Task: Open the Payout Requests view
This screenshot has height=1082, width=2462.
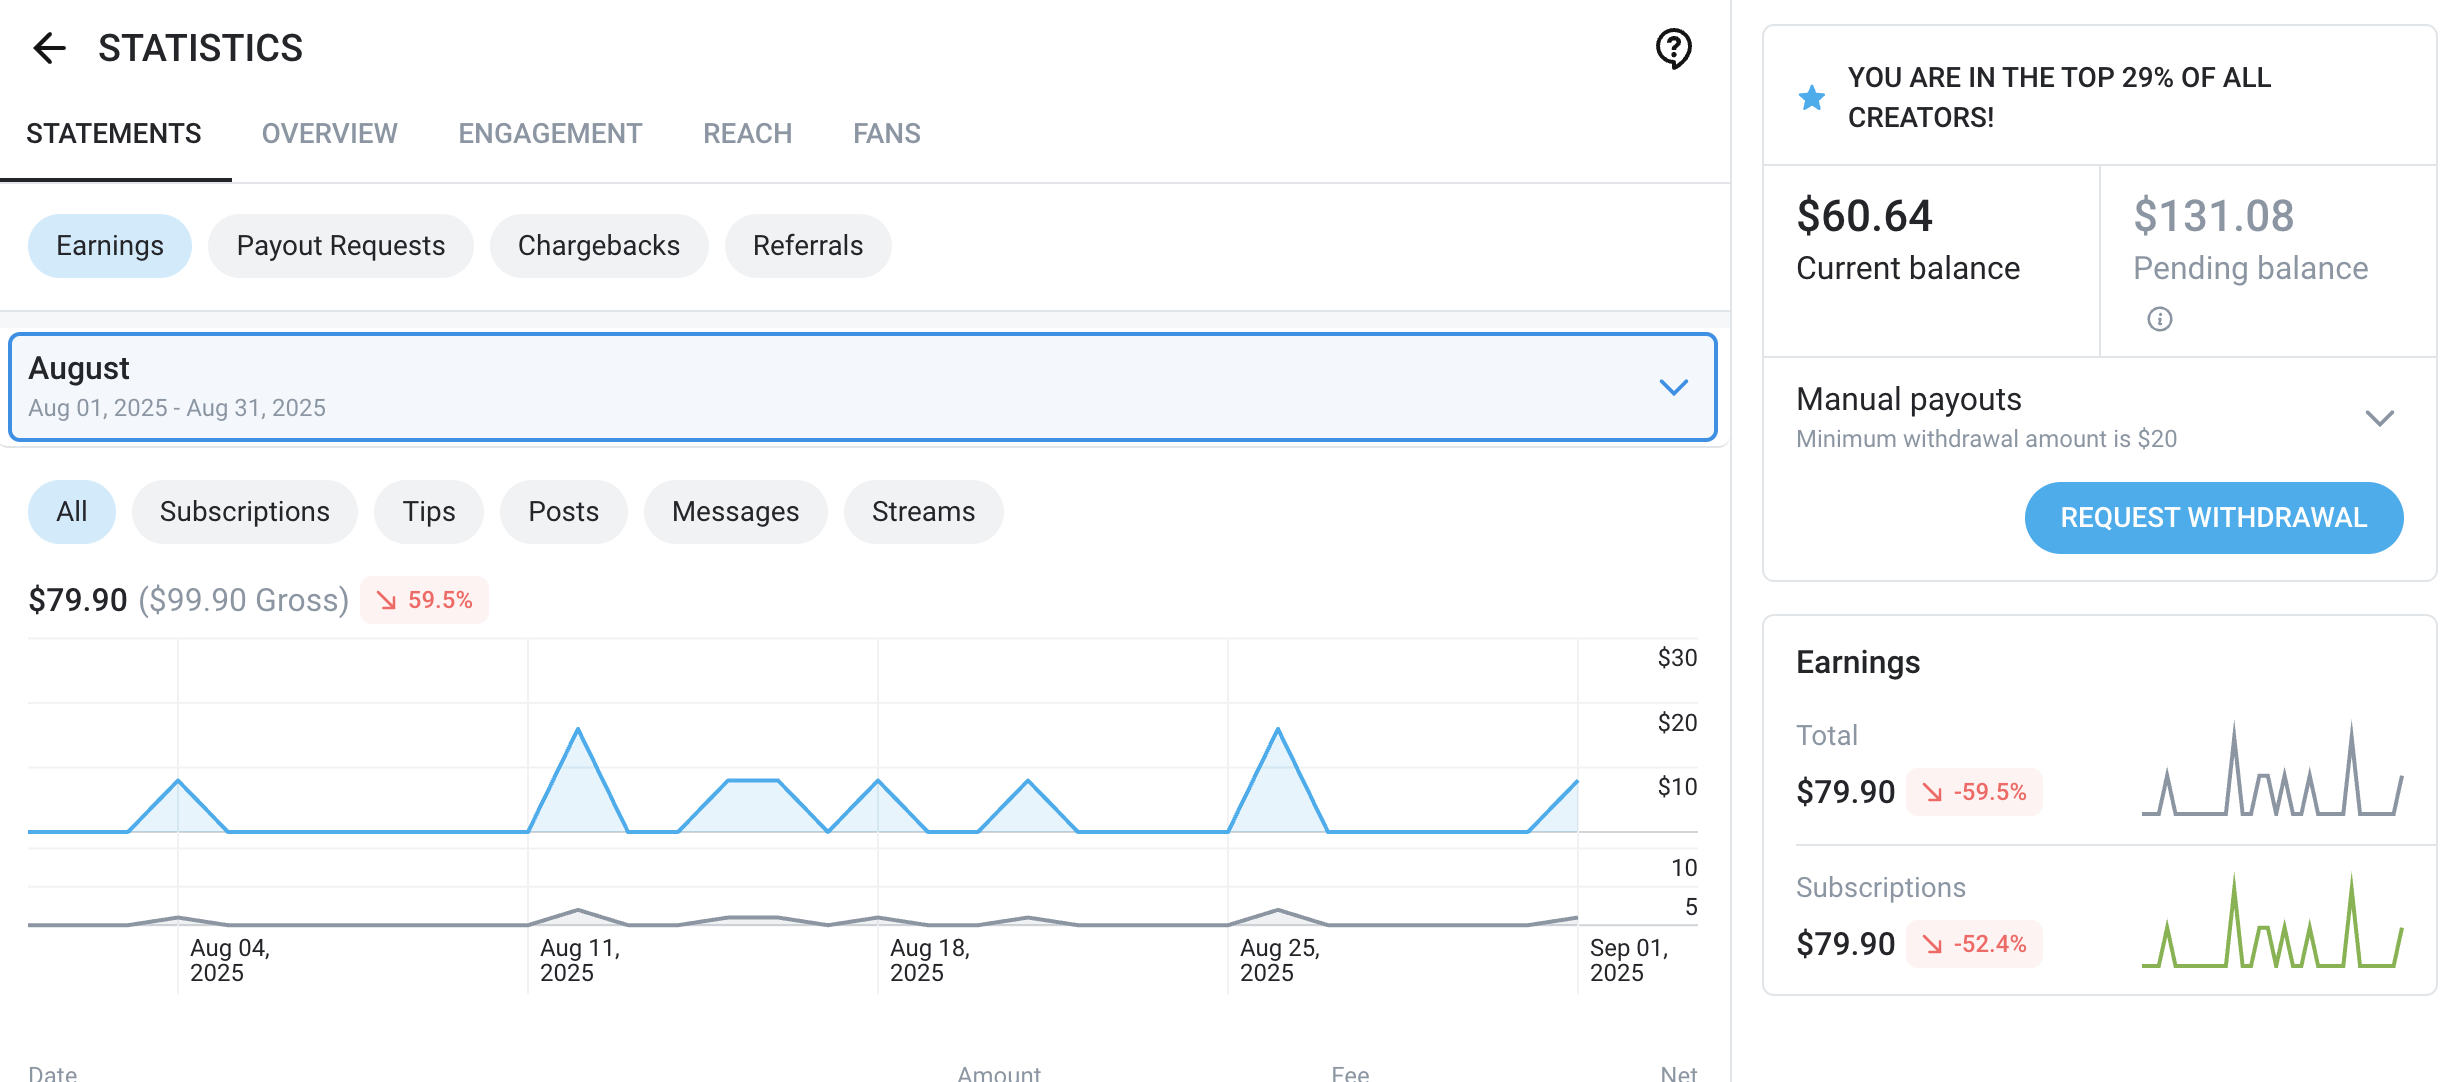Action: pyautogui.click(x=340, y=245)
